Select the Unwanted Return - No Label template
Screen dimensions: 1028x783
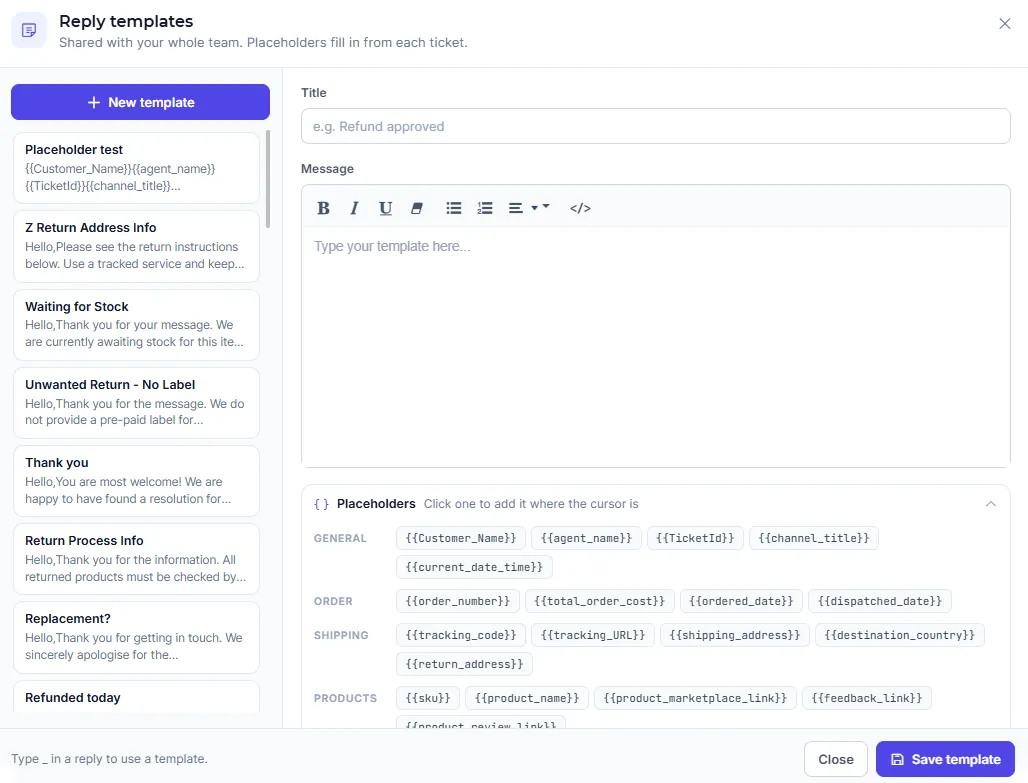click(x=136, y=403)
